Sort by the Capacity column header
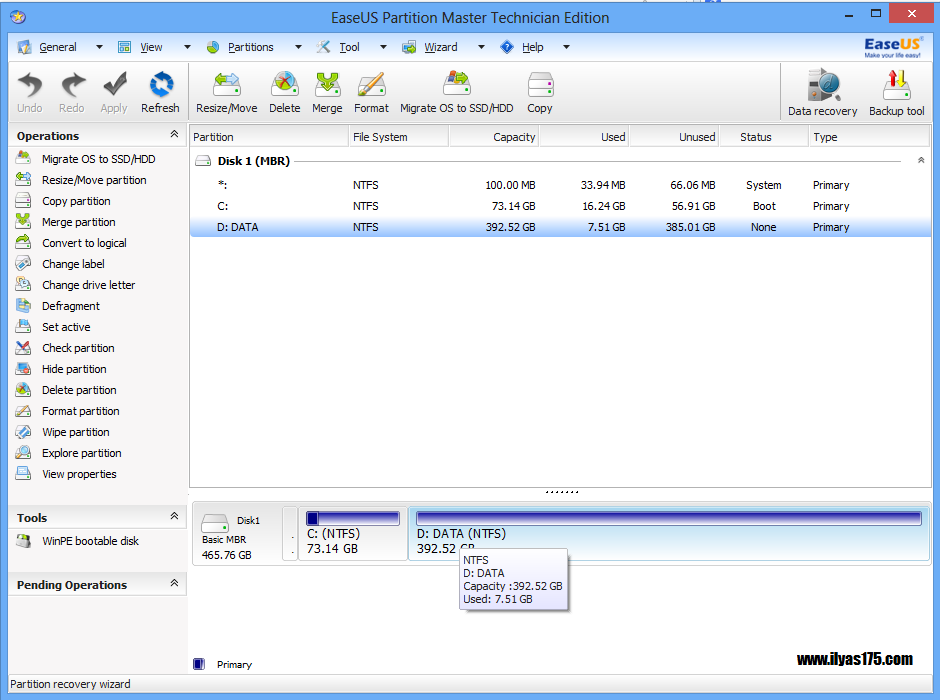Viewport: 940px width, 700px height. (x=494, y=137)
